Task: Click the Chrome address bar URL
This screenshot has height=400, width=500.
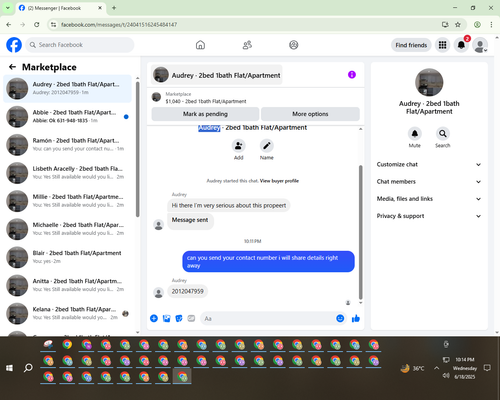Action: pyautogui.click(x=119, y=25)
